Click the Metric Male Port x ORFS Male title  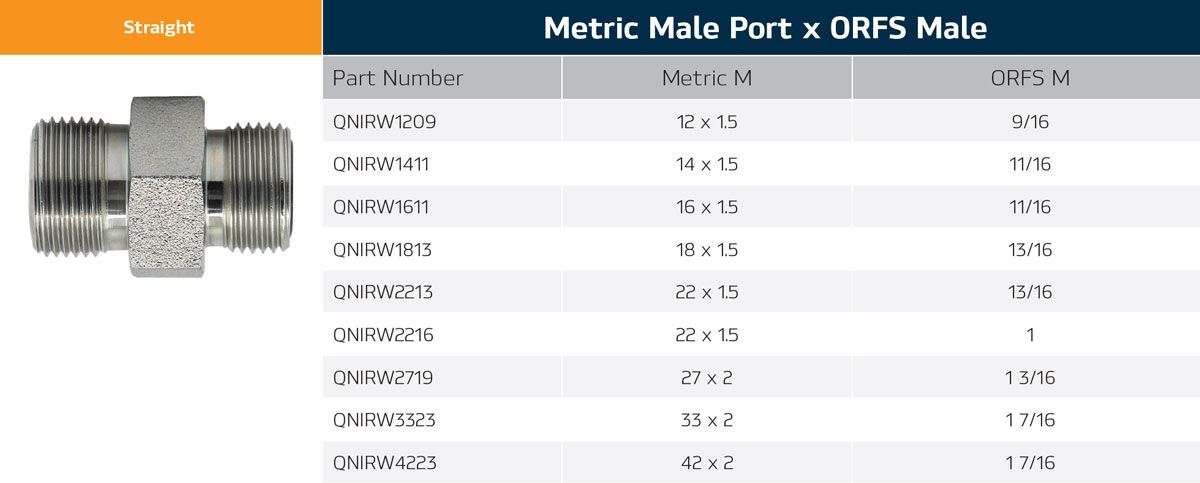(764, 28)
